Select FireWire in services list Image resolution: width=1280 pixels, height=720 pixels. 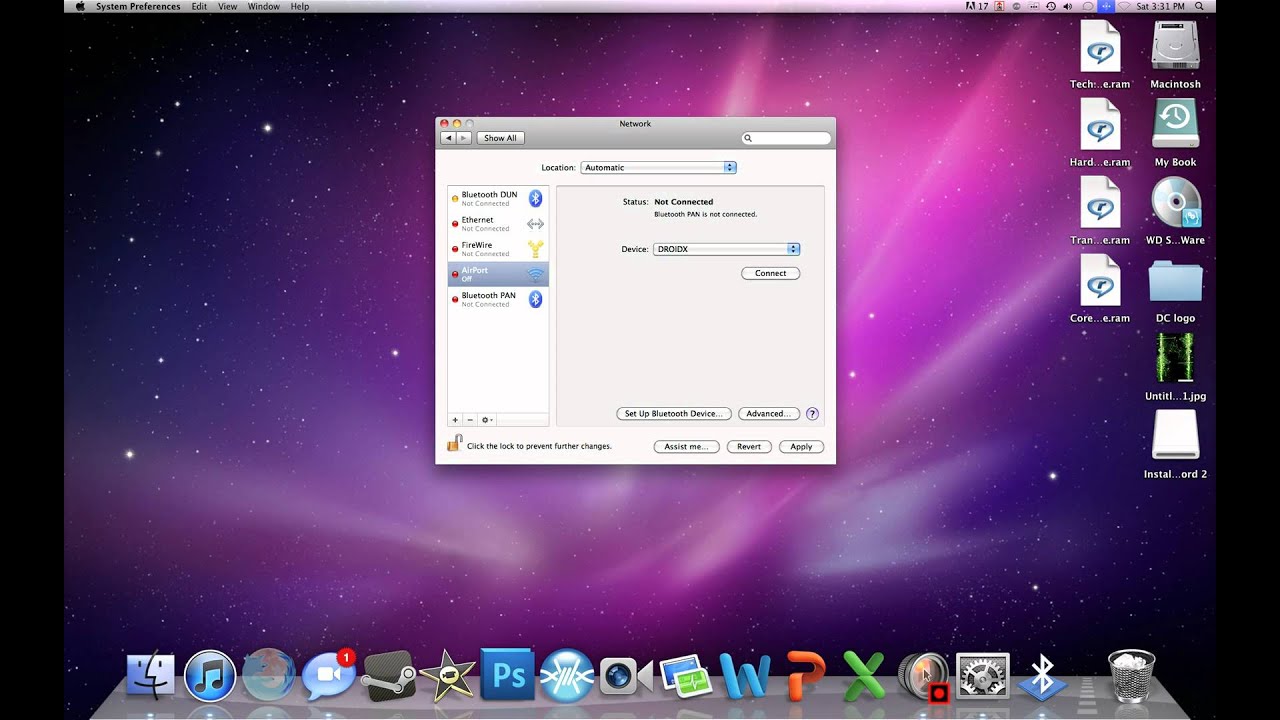tap(498, 249)
